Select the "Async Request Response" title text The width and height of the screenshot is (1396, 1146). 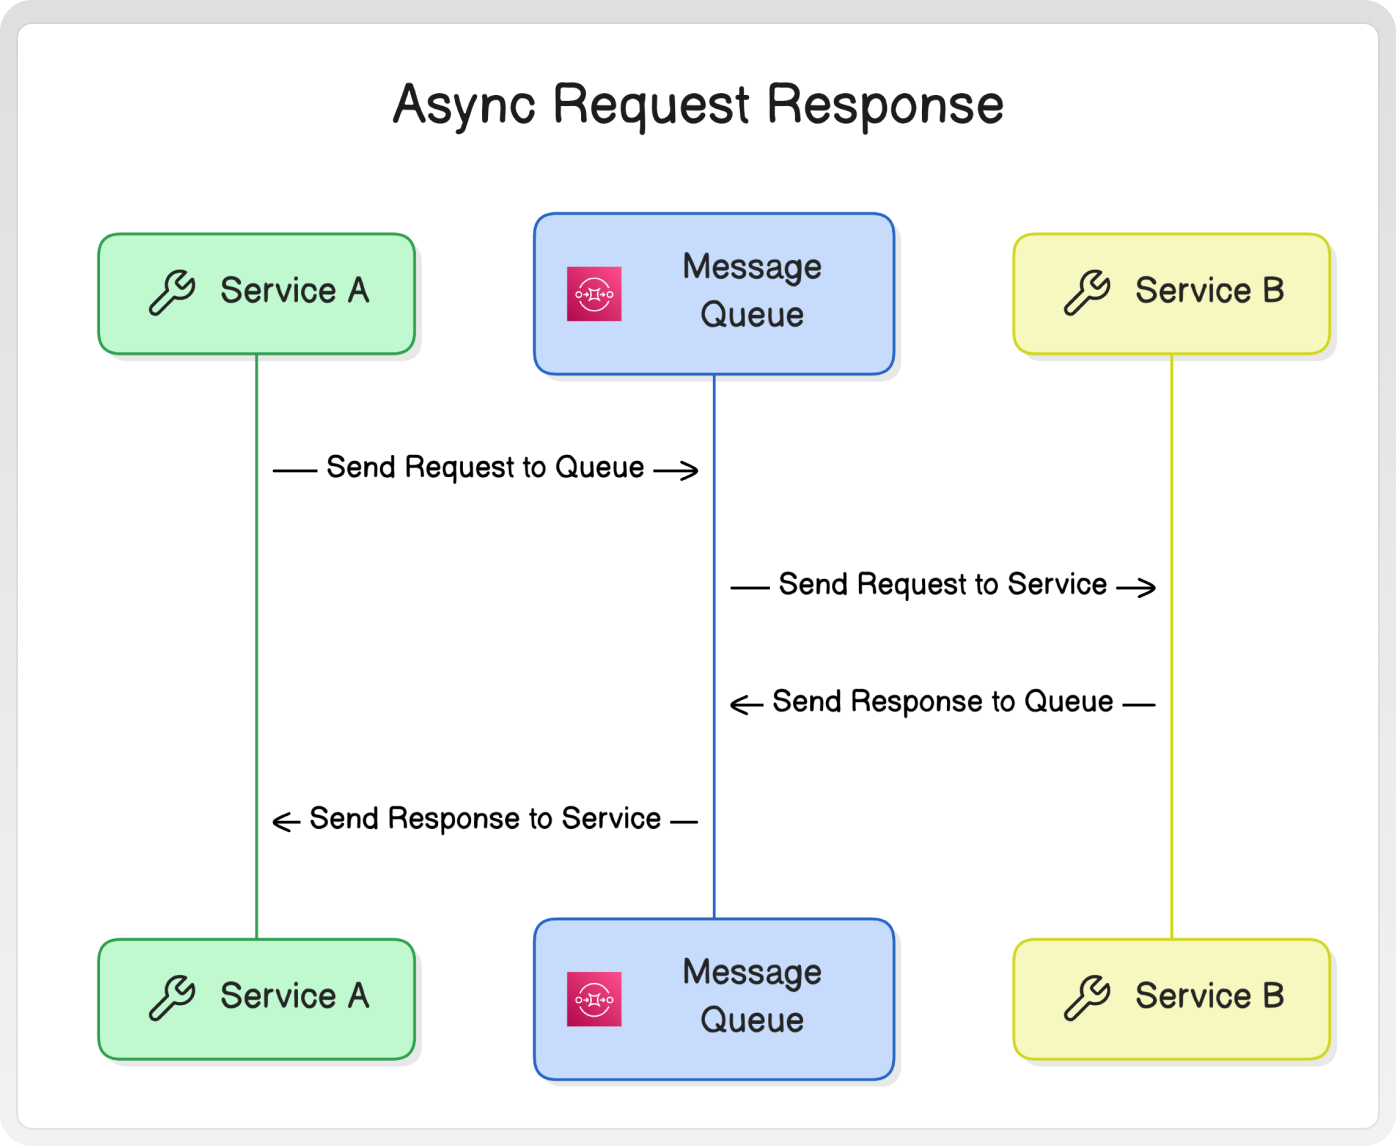(x=698, y=105)
